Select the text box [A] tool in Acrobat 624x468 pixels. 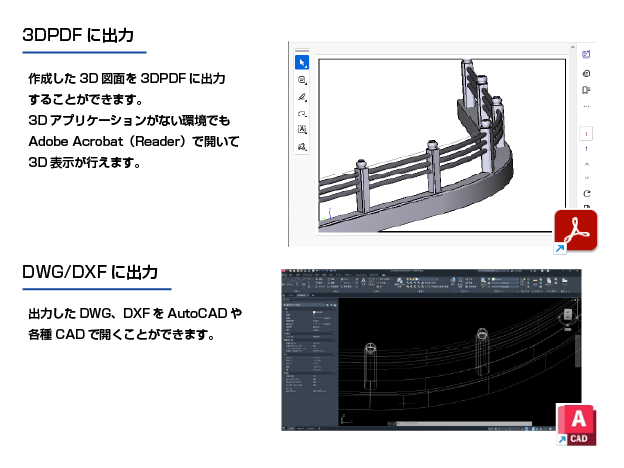coord(302,130)
